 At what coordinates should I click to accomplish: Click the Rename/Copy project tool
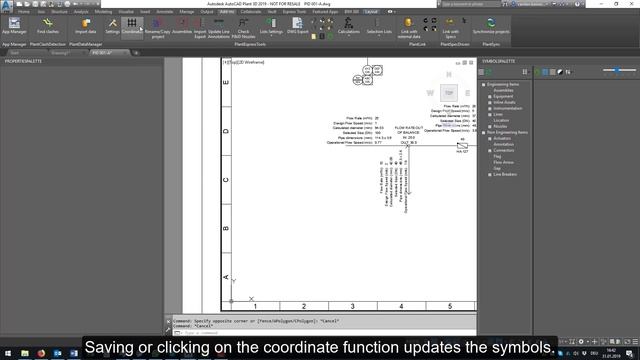(x=158, y=28)
